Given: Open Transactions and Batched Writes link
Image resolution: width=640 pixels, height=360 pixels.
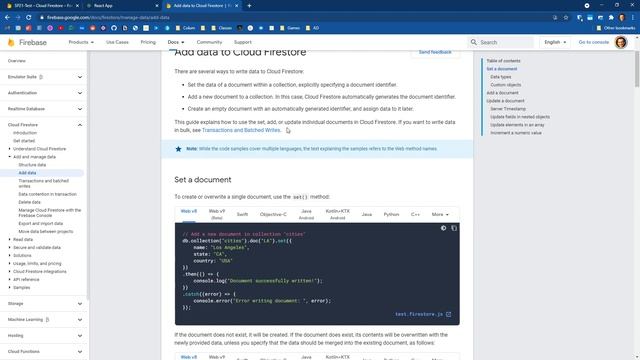Looking at the screenshot, I should [241, 130].
